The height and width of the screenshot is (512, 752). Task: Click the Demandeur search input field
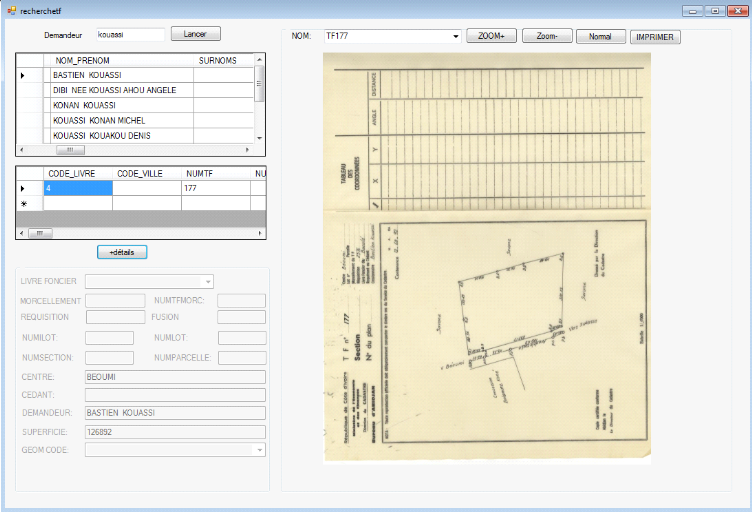130,34
